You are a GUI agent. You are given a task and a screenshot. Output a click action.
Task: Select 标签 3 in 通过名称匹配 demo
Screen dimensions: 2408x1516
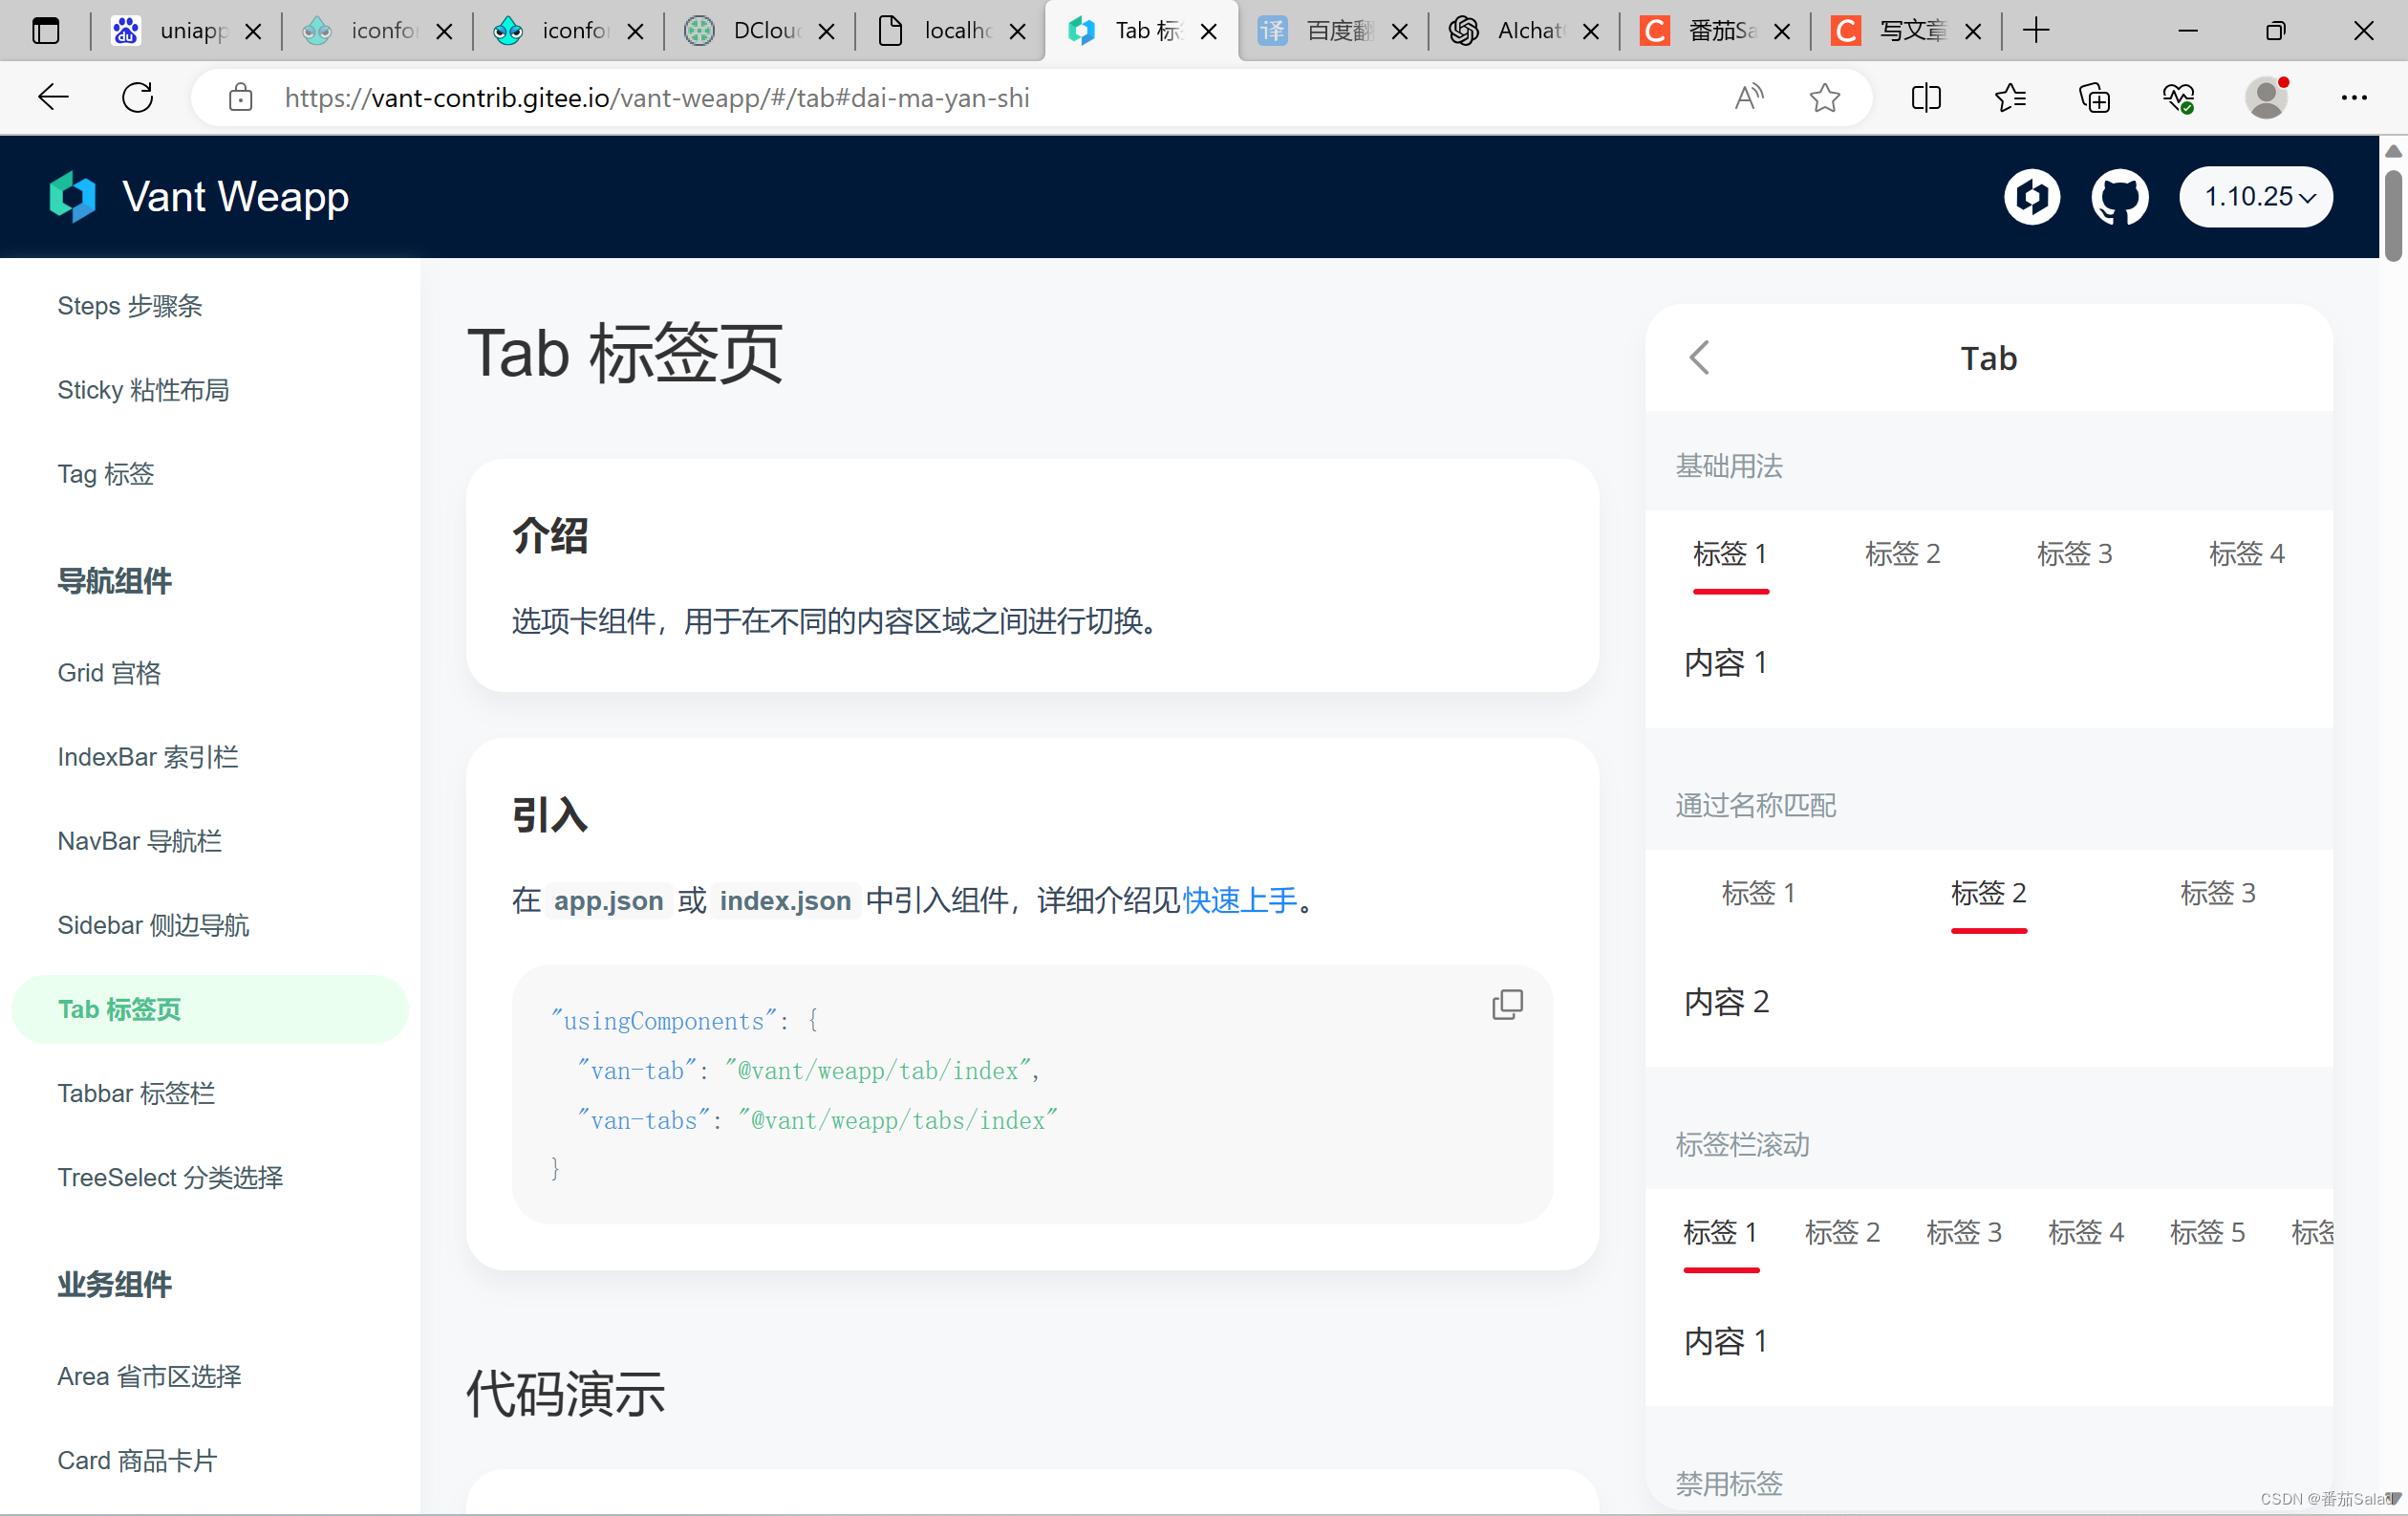2217,892
